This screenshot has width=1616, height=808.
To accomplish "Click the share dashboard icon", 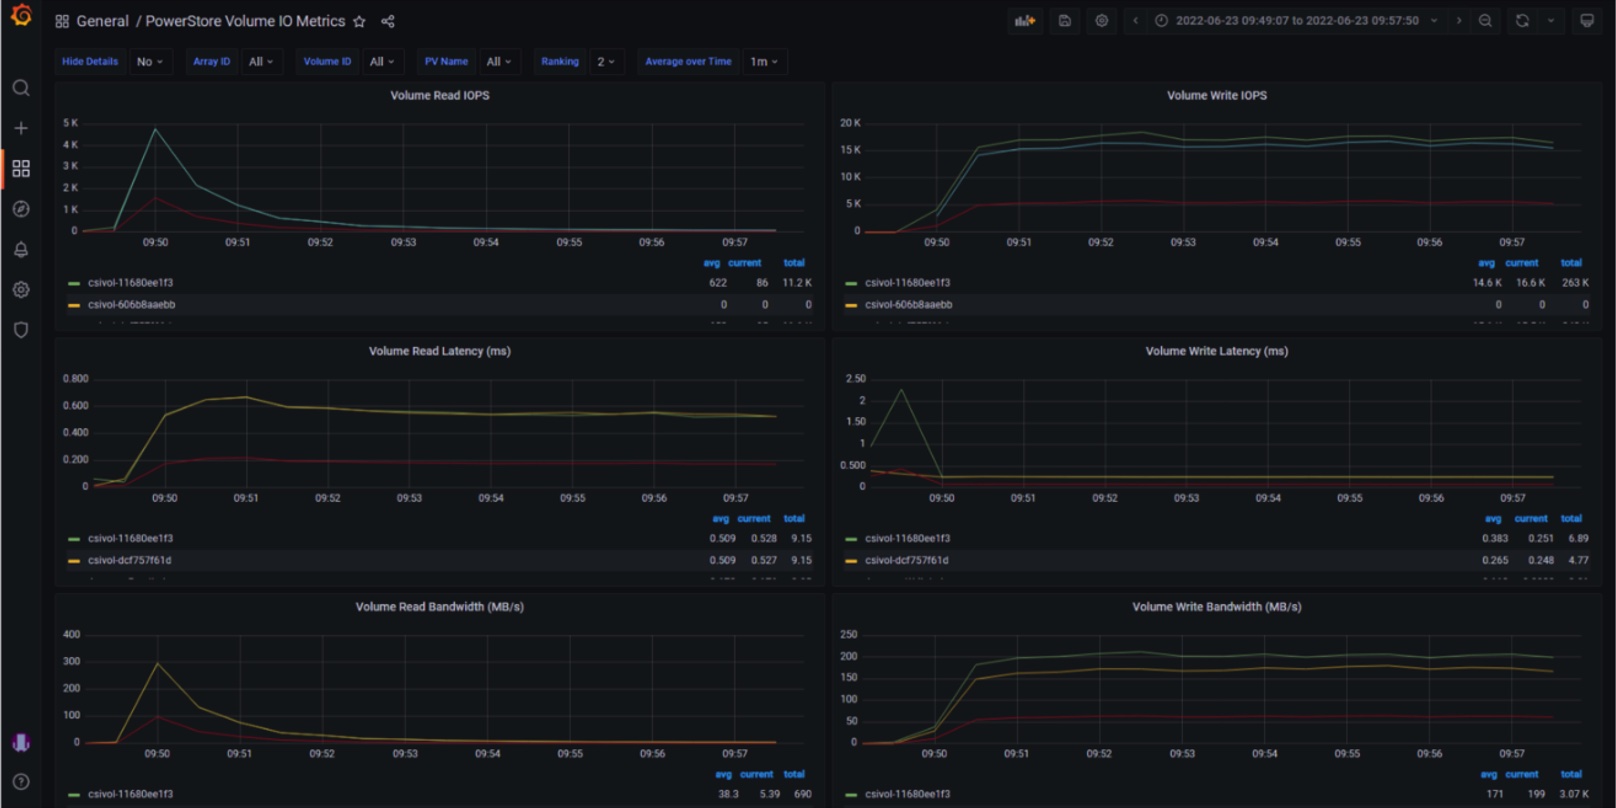I will coord(388,21).
